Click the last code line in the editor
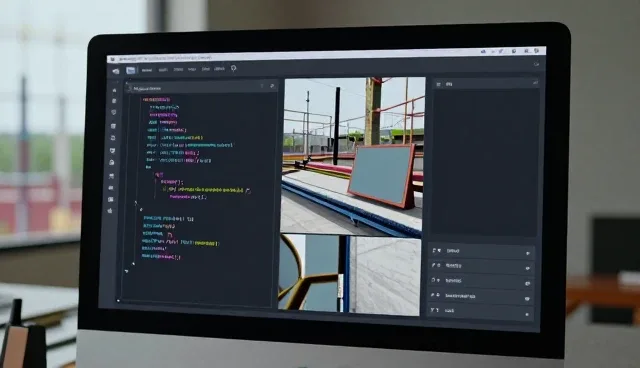640x368 pixels. click(x=161, y=257)
